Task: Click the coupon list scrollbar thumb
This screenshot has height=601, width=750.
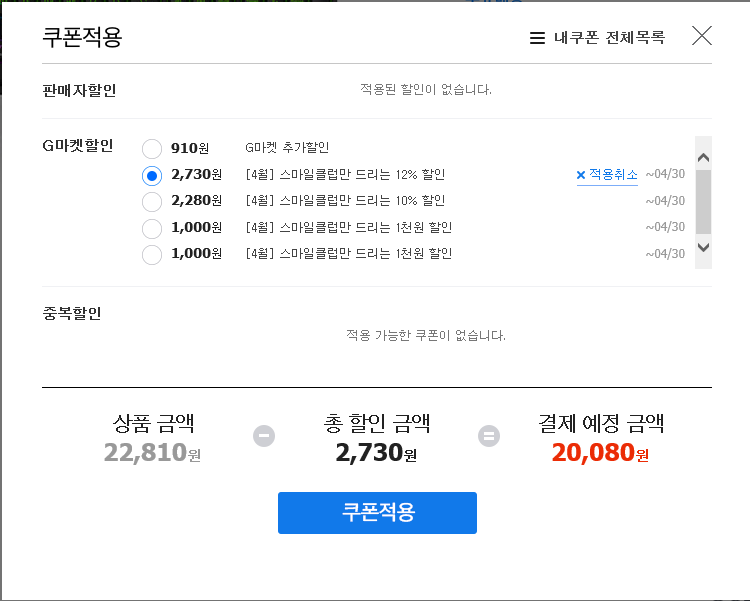Action: click(703, 201)
